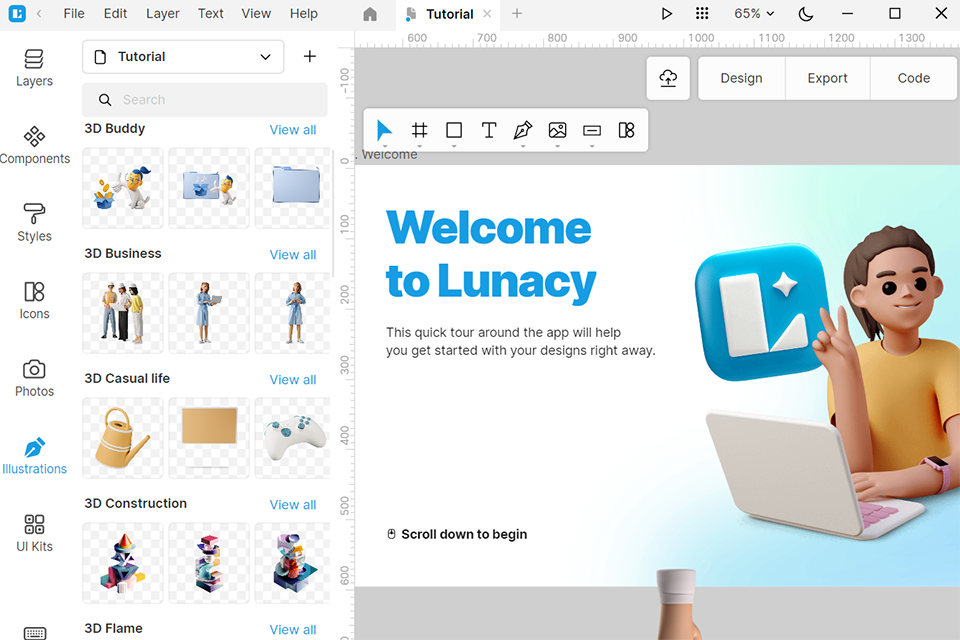Select the game controller illustration thumbnail
The width and height of the screenshot is (960, 640).
click(x=293, y=438)
